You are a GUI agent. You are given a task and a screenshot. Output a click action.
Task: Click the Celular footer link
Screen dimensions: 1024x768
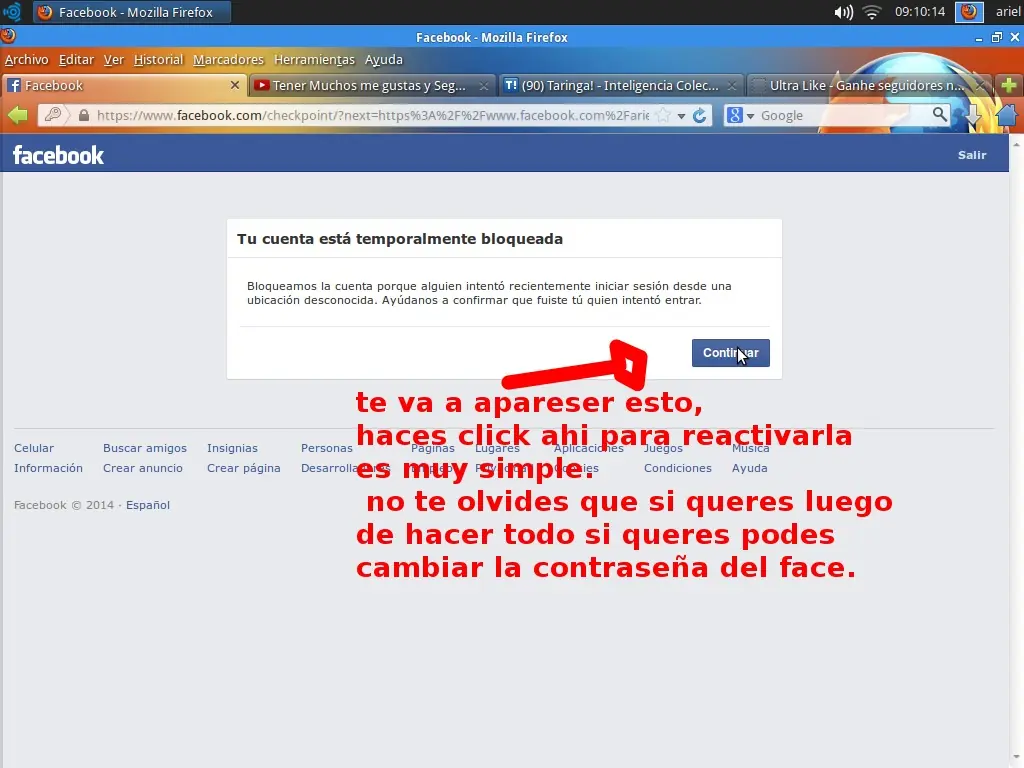34,448
